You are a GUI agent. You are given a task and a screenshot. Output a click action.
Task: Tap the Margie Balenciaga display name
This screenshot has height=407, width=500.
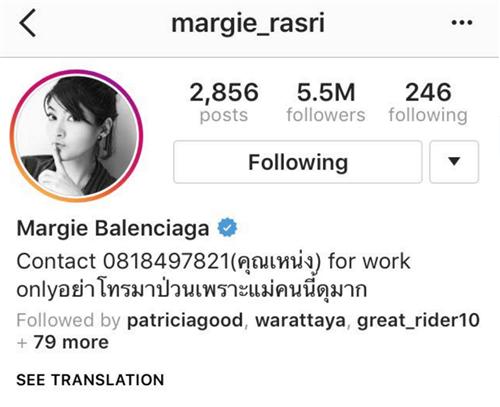click(113, 228)
